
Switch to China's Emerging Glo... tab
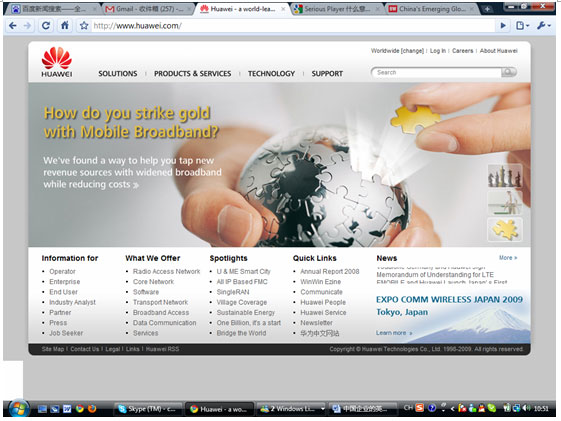click(x=432, y=9)
